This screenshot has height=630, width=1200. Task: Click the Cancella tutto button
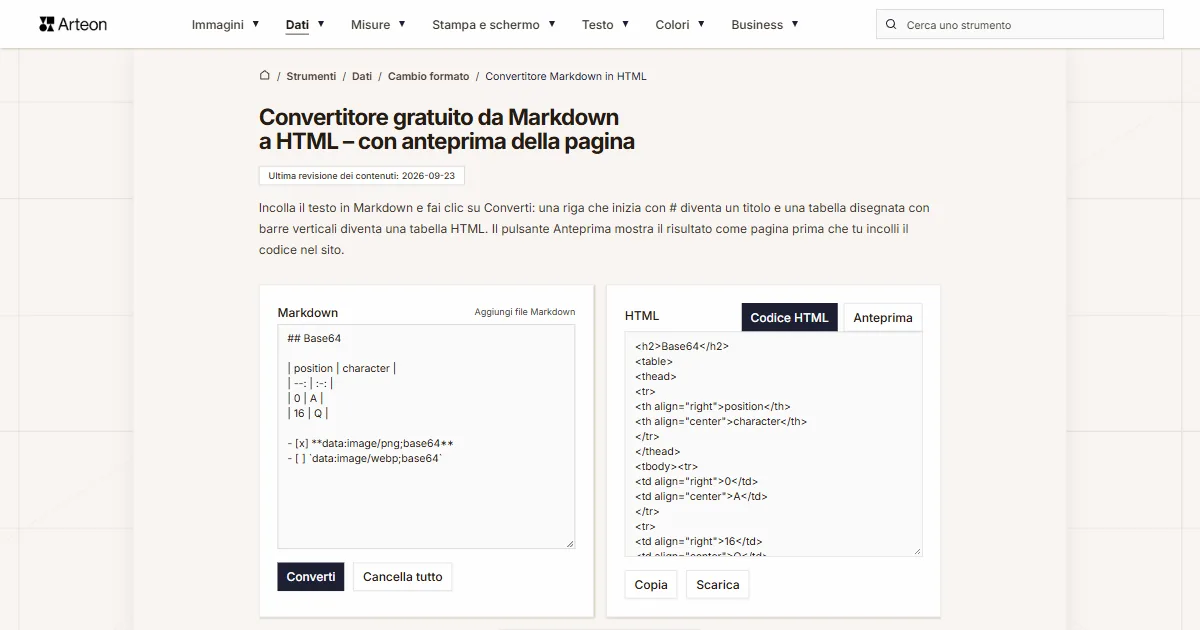point(402,577)
